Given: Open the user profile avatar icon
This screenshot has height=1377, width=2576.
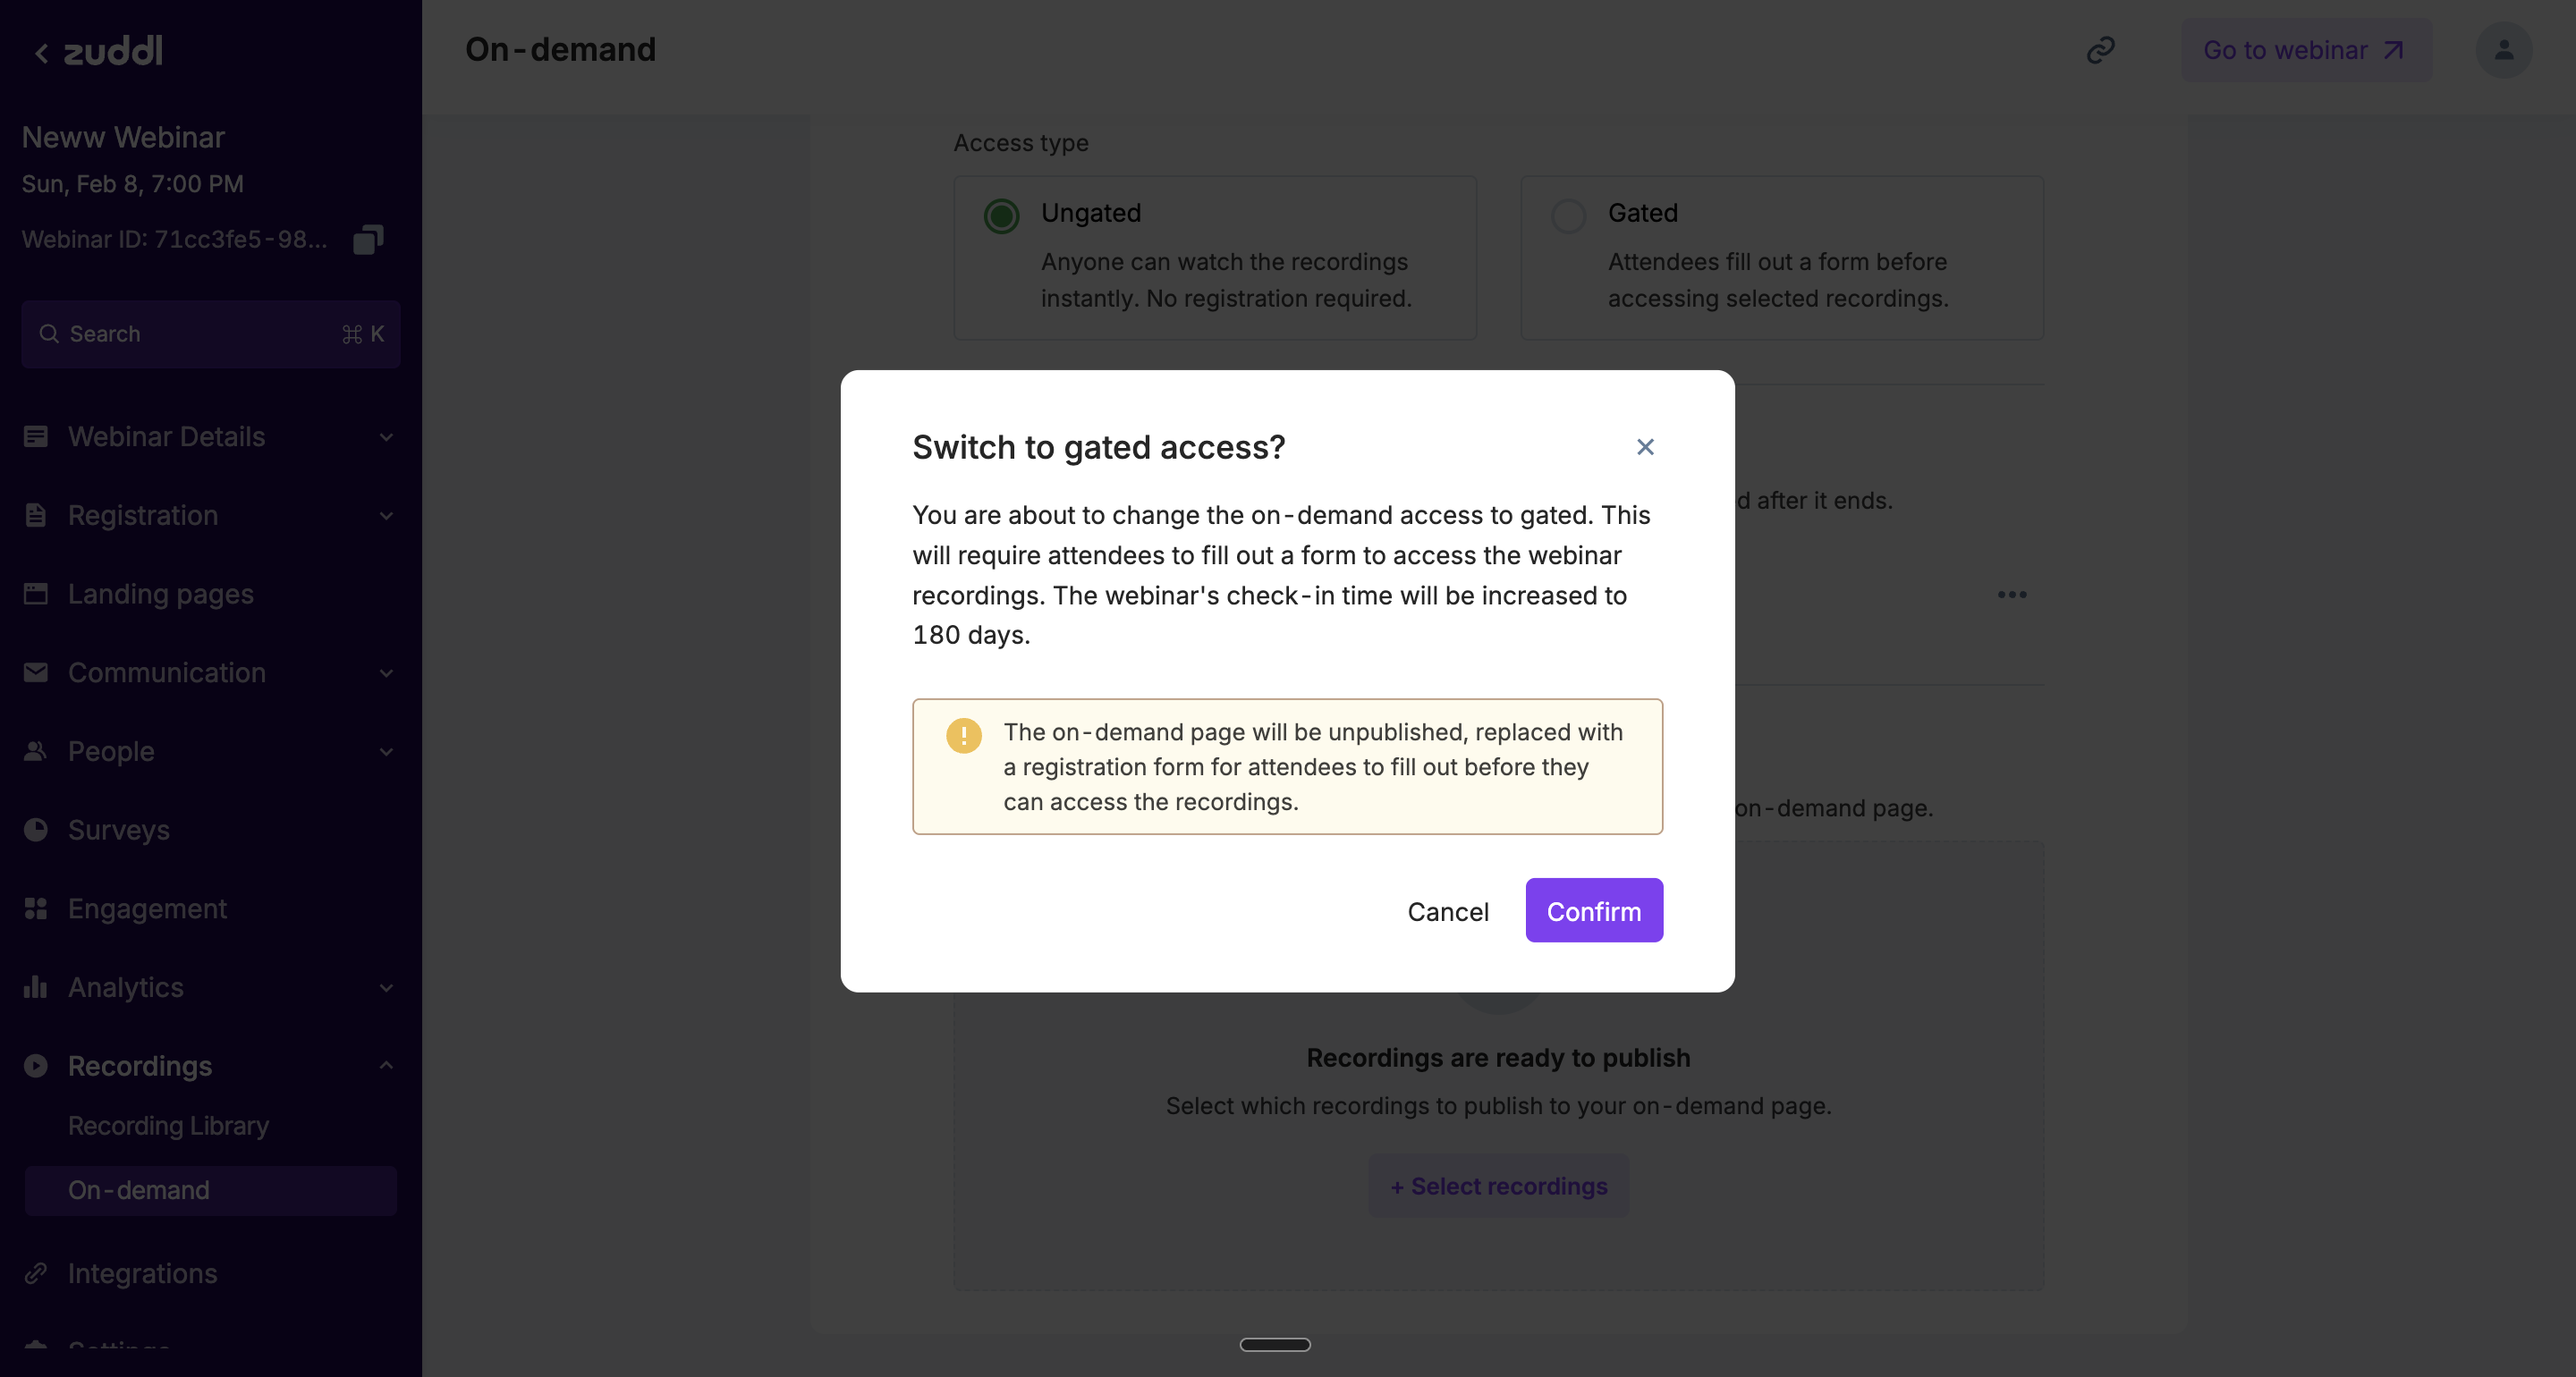Looking at the screenshot, I should pyautogui.click(x=2503, y=50).
